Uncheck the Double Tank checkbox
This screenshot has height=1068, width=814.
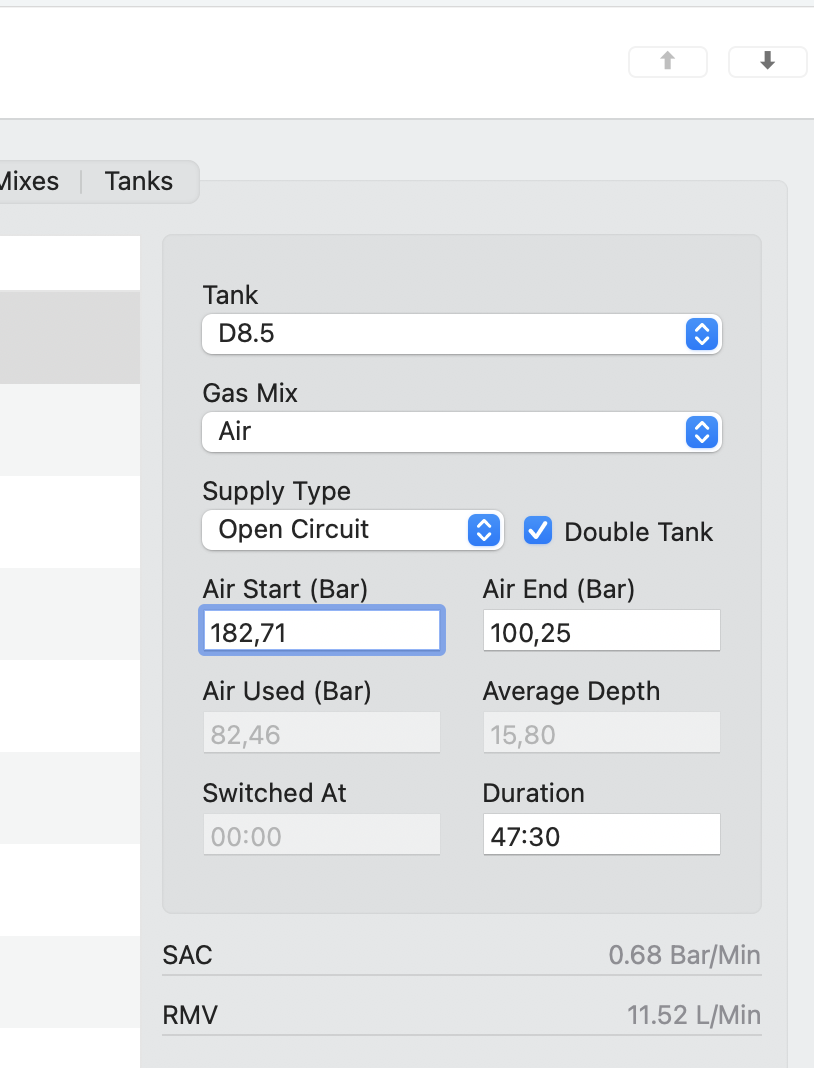(x=538, y=531)
